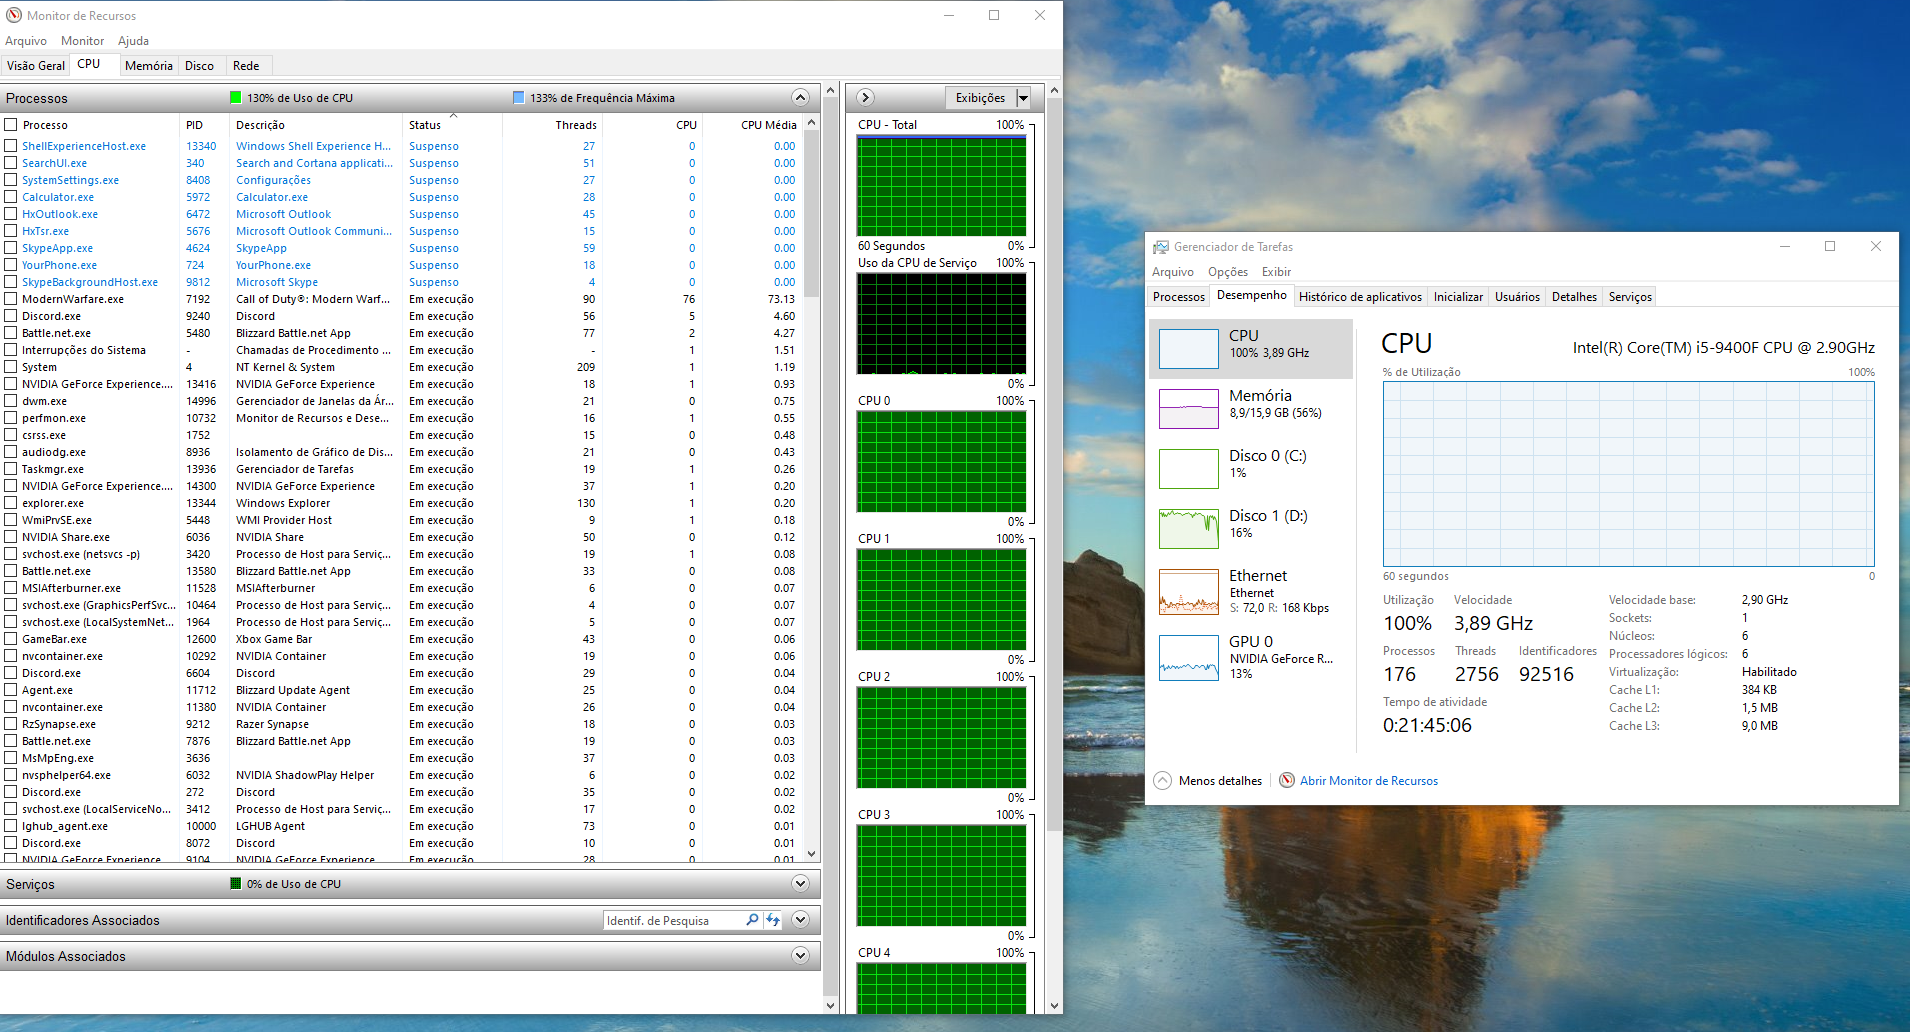The height and width of the screenshot is (1032, 1910).
Task: Open the Exibições dropdown arrow
Action: [x=1023, y=98]
